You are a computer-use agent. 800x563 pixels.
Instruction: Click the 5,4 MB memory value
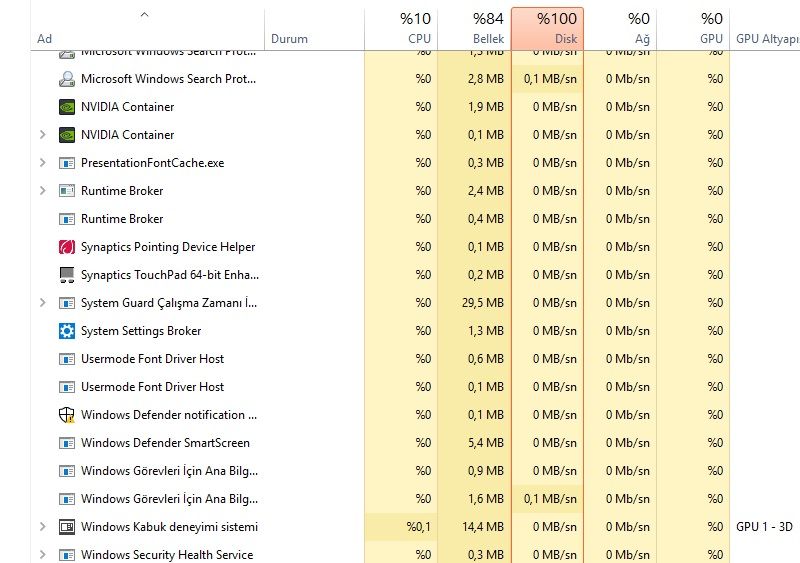click(x=486, y=443)
